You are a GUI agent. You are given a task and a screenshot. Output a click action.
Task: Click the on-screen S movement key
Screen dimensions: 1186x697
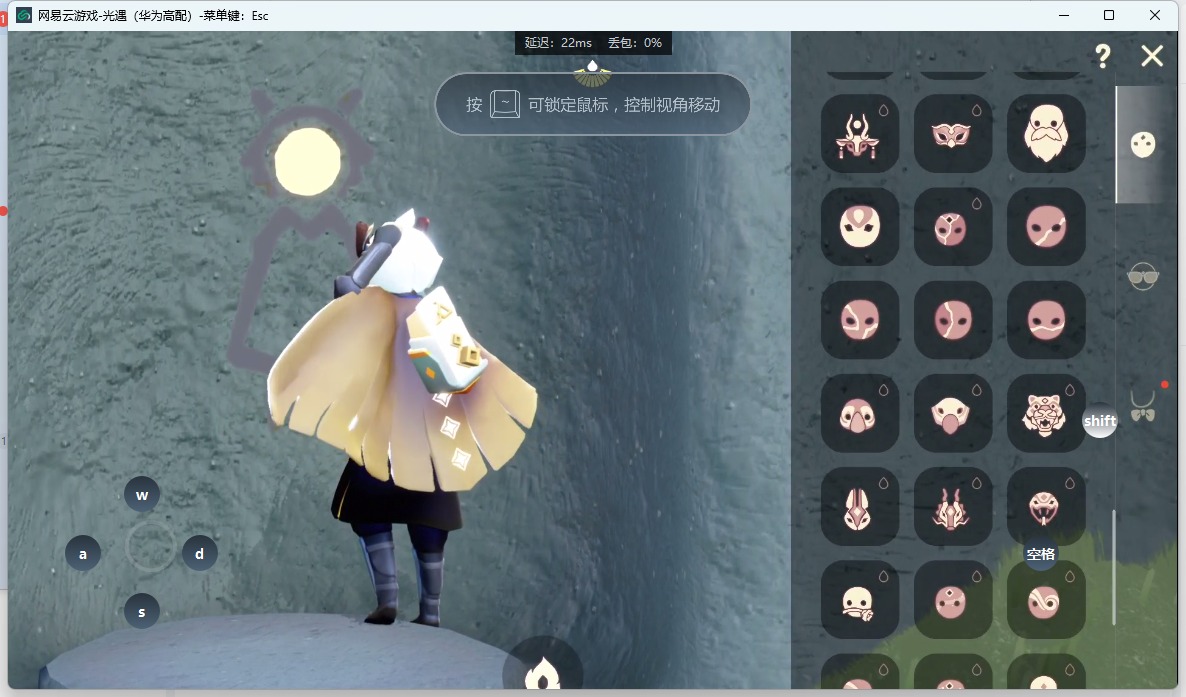pos(141,611)
